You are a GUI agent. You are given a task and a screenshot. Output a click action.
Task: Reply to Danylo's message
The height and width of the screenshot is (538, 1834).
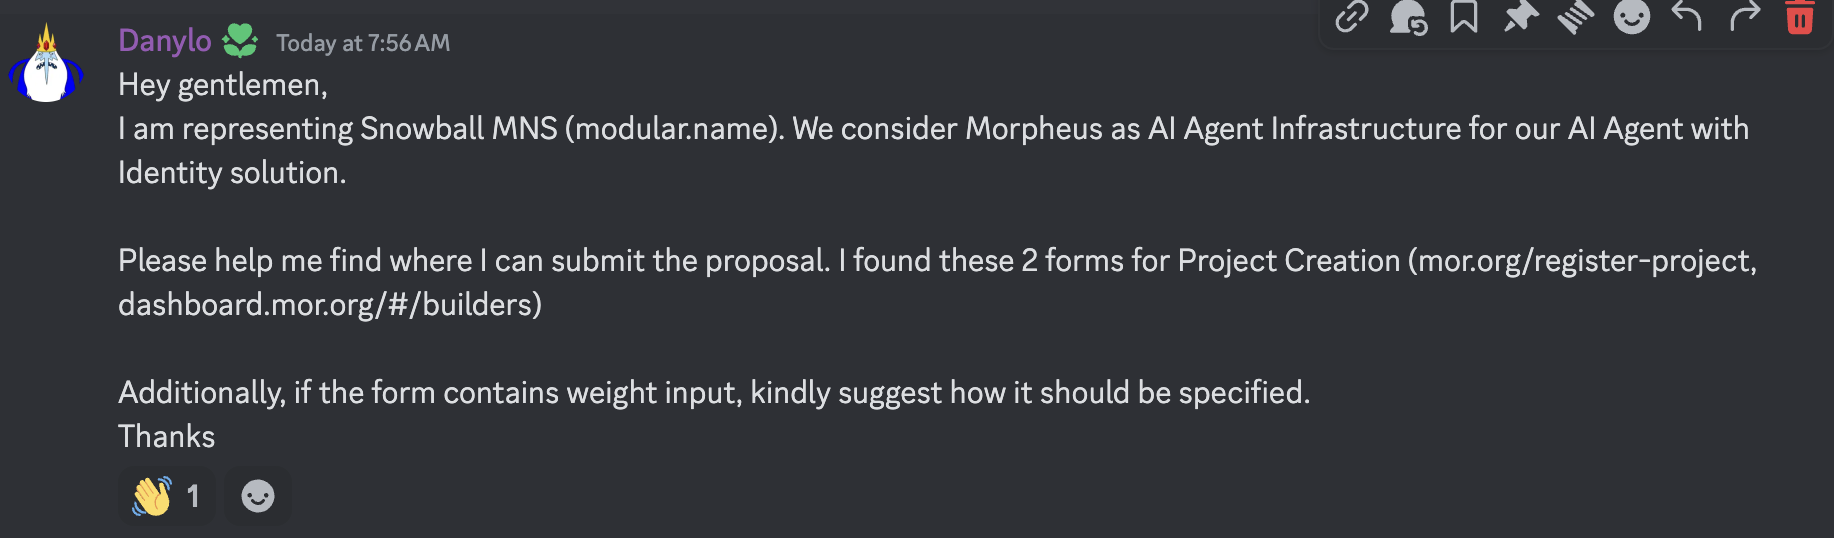point(1688,17)
